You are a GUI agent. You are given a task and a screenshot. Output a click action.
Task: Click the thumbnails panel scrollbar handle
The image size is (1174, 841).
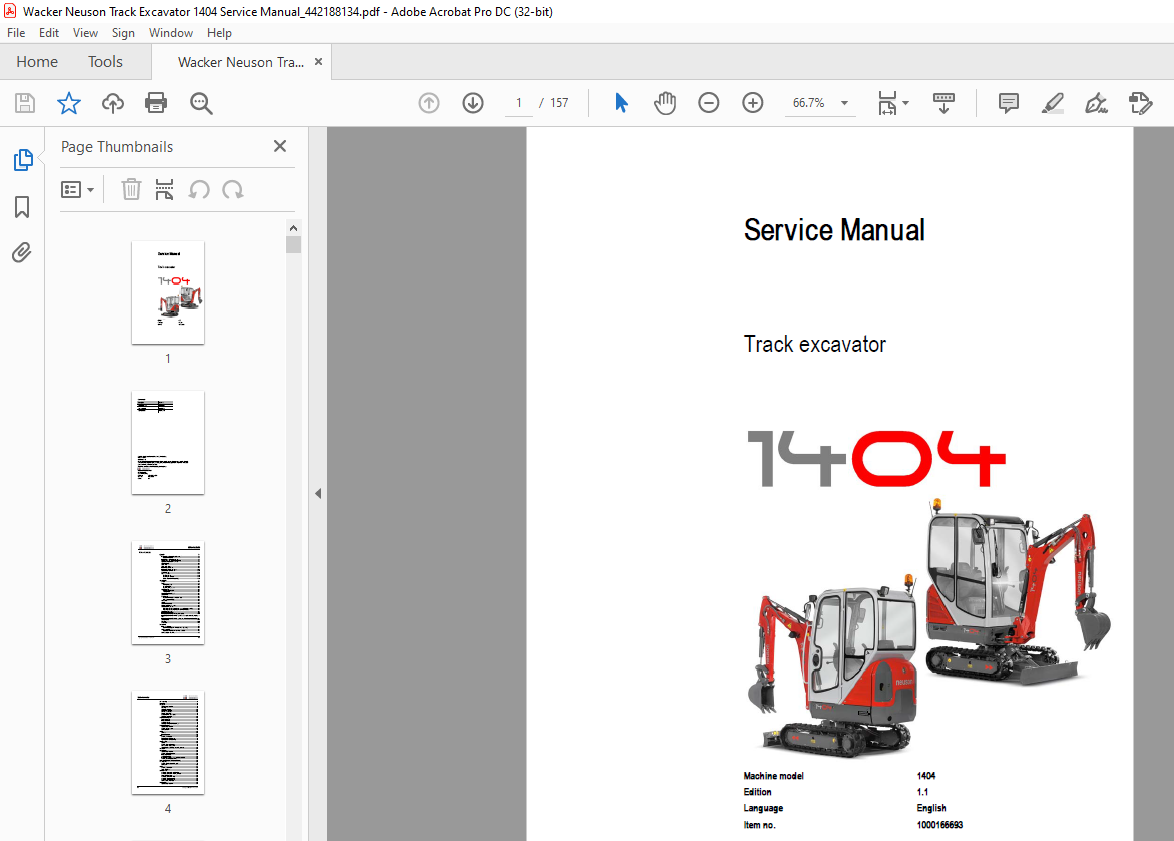pos(294,245)
